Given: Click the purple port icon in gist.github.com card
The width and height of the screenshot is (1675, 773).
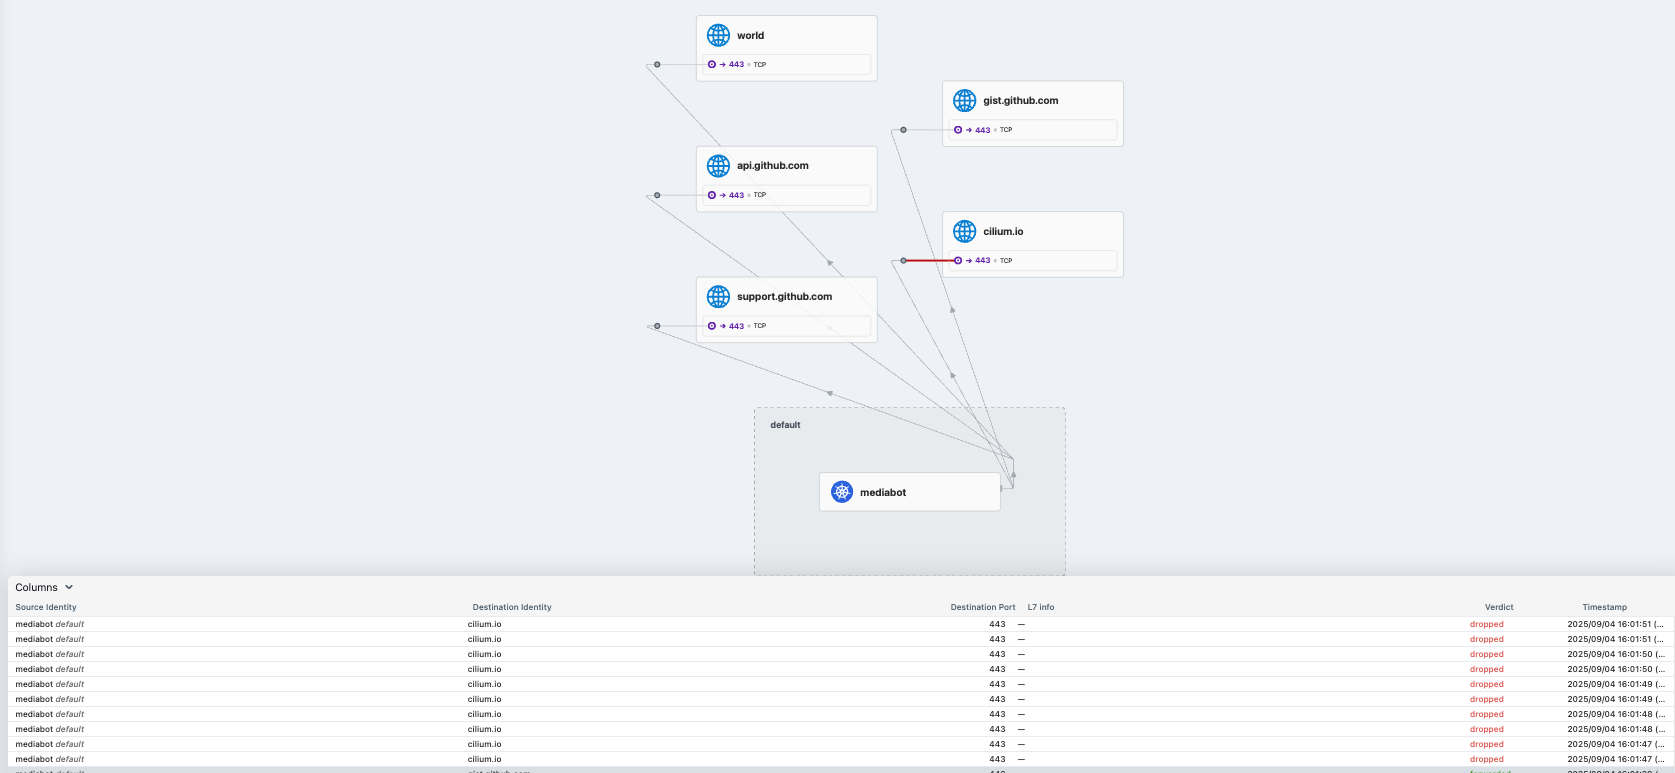Looking at the screenshot, I should click(x=958, y=130).
